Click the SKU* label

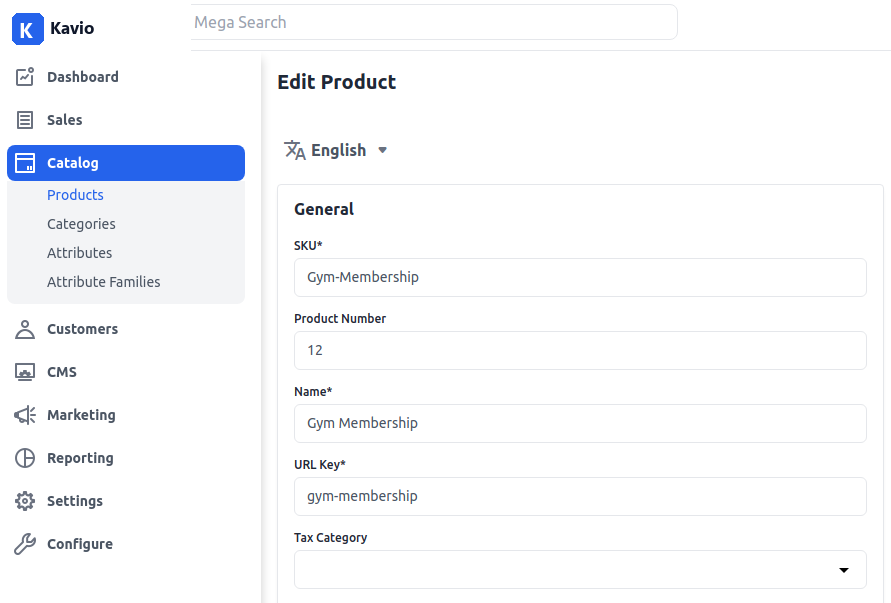(308, 246)
